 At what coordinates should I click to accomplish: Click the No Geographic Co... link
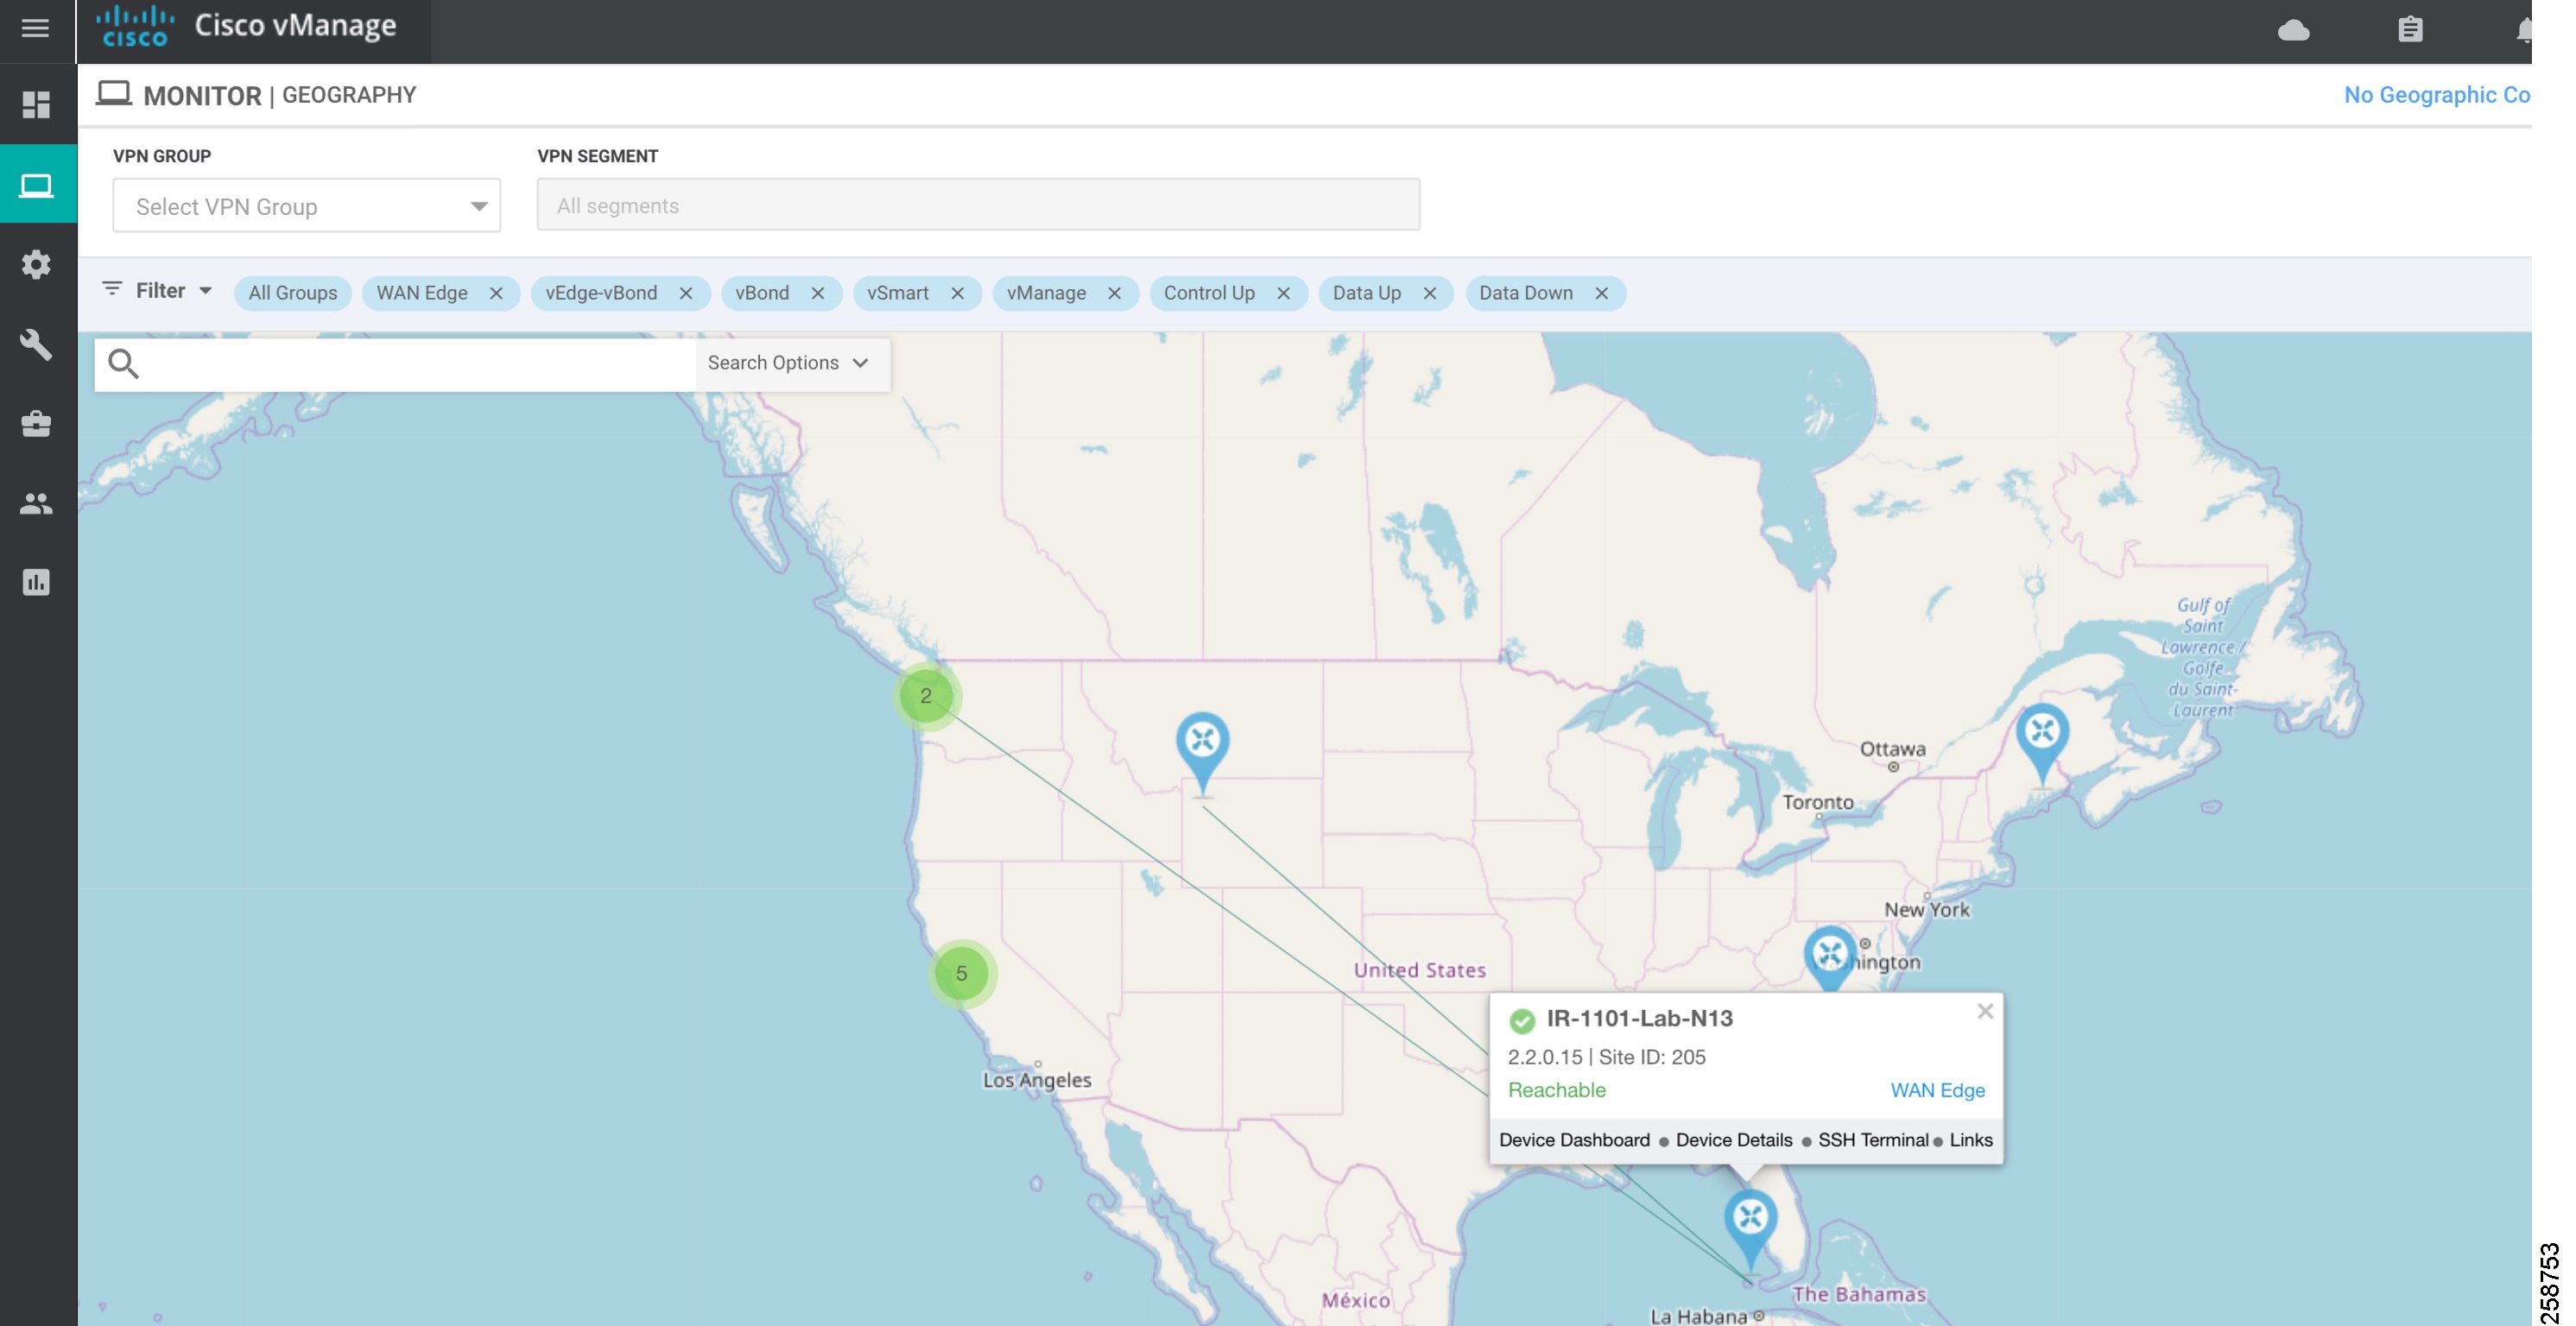[2436, 95]
